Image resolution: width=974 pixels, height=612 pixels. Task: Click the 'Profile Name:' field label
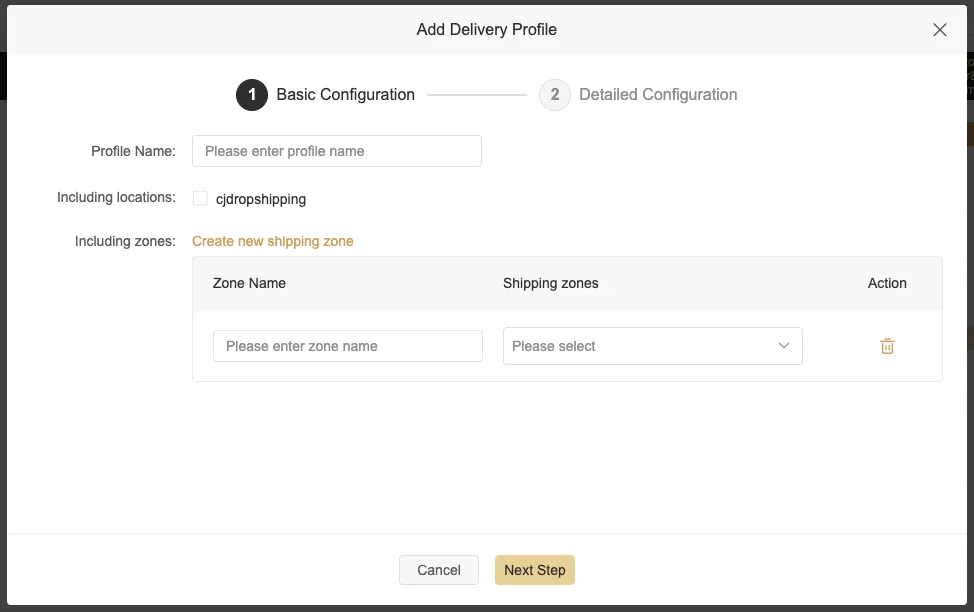point(133,151)
